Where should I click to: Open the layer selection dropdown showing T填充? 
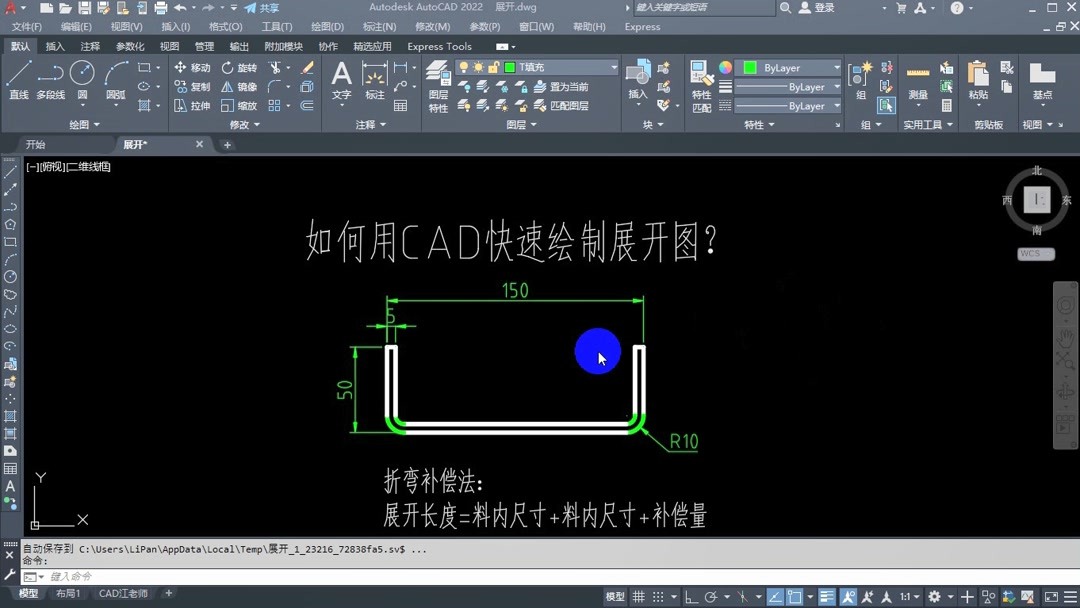pyautogui.click(x=613, y=67)
